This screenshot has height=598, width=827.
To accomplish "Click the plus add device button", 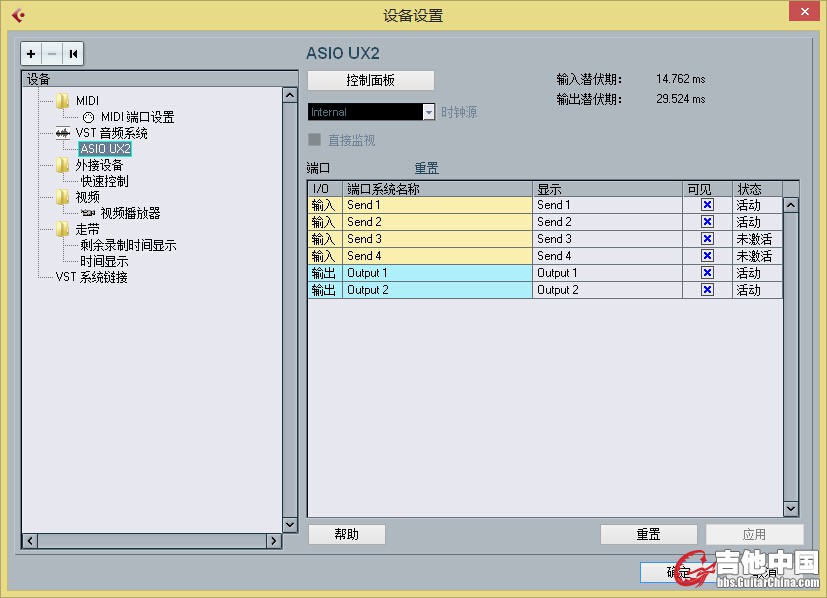I will [x=31, y=53].
